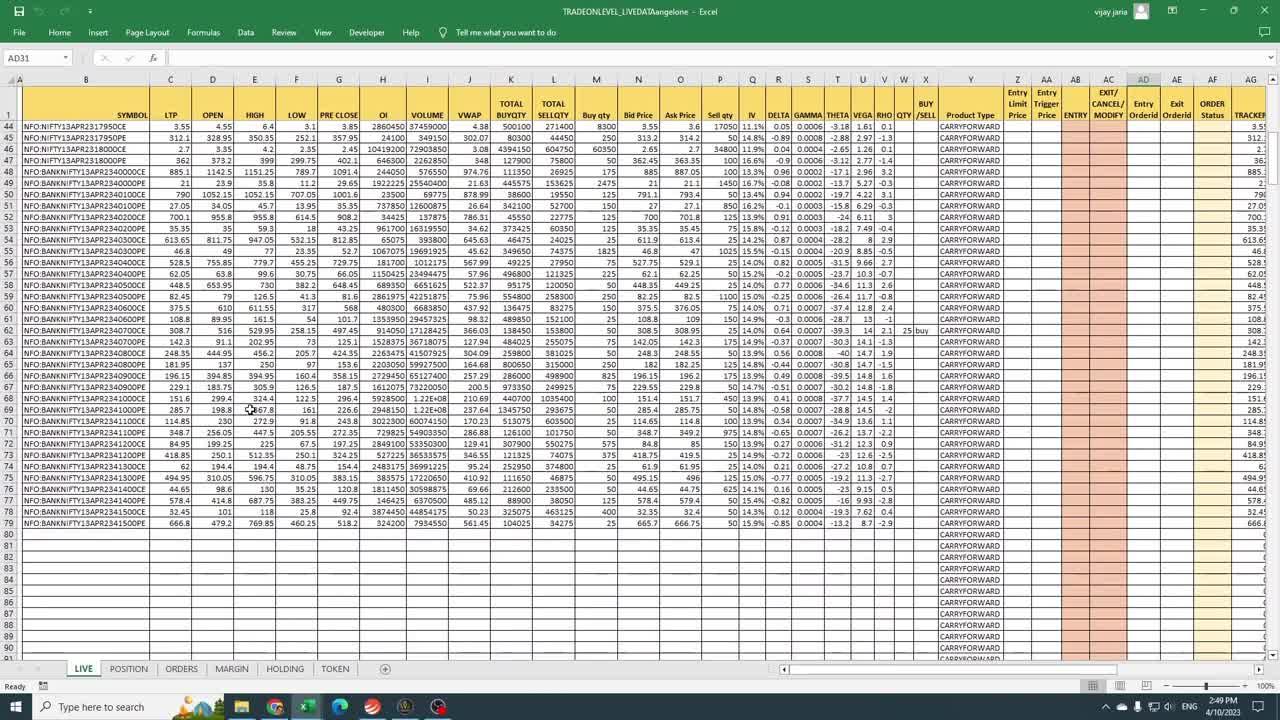Save the workbook with the save icon
The image size is (1280, 720).
point(17,11)
